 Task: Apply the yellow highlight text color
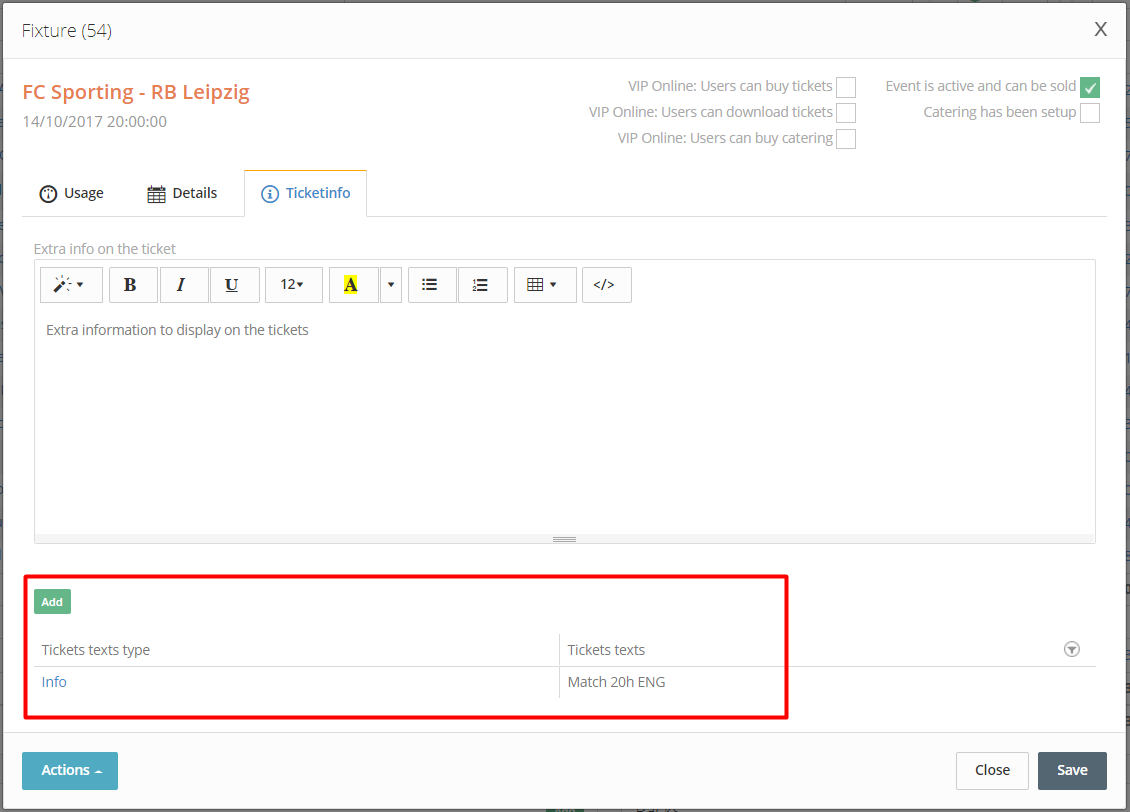pyautogui.click(x=353, y=285)
